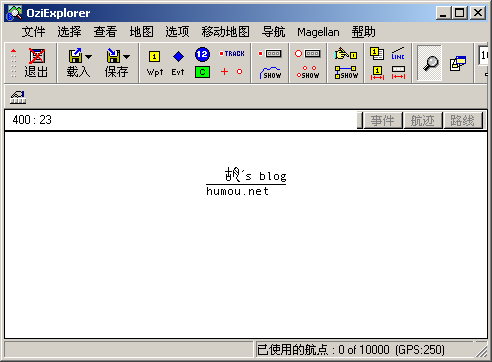Open point control with red circle icon

(308, 54)
